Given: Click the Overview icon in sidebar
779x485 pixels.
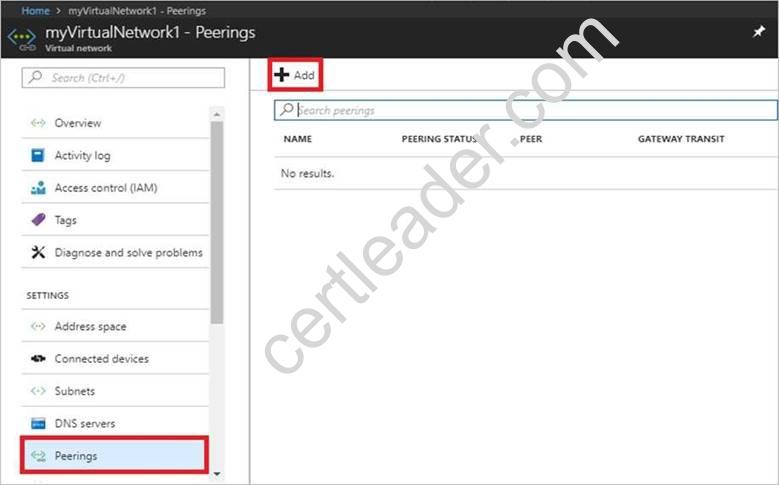Looking at the screenshot, I should tap(38, 123).
